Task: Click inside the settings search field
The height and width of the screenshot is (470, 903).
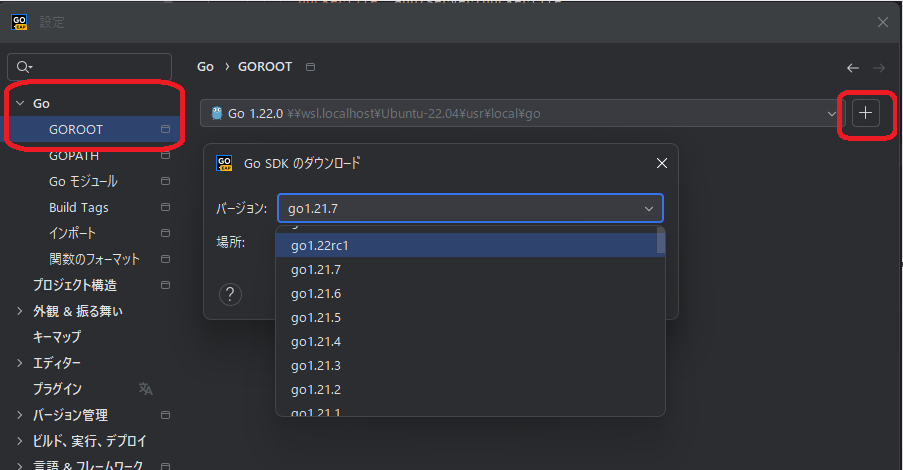Action: (x=89, y=67)
